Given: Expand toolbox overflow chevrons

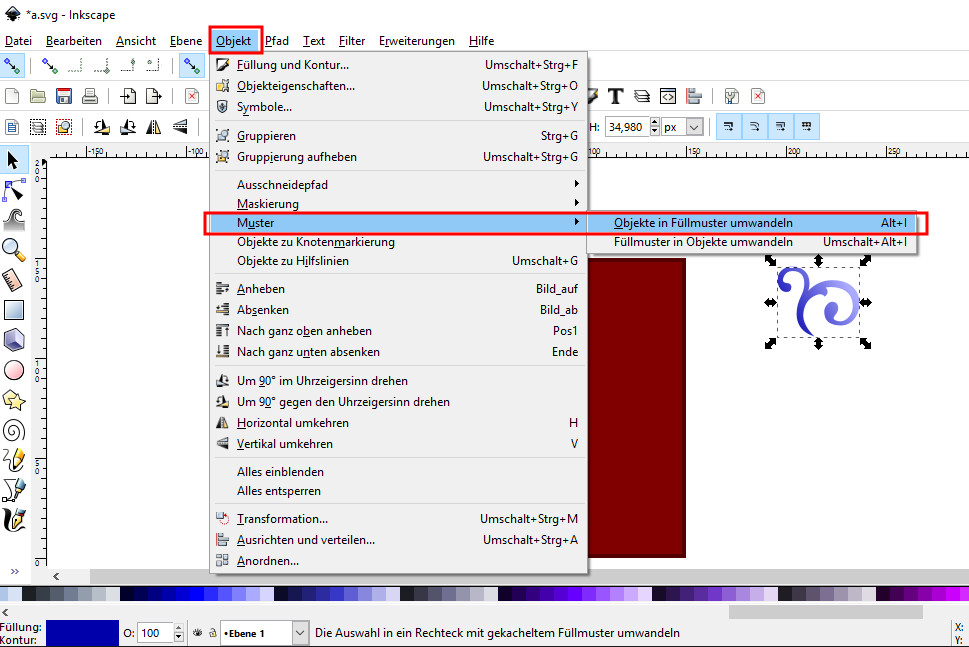Looking at the screenshot, I should pos(15,571).
